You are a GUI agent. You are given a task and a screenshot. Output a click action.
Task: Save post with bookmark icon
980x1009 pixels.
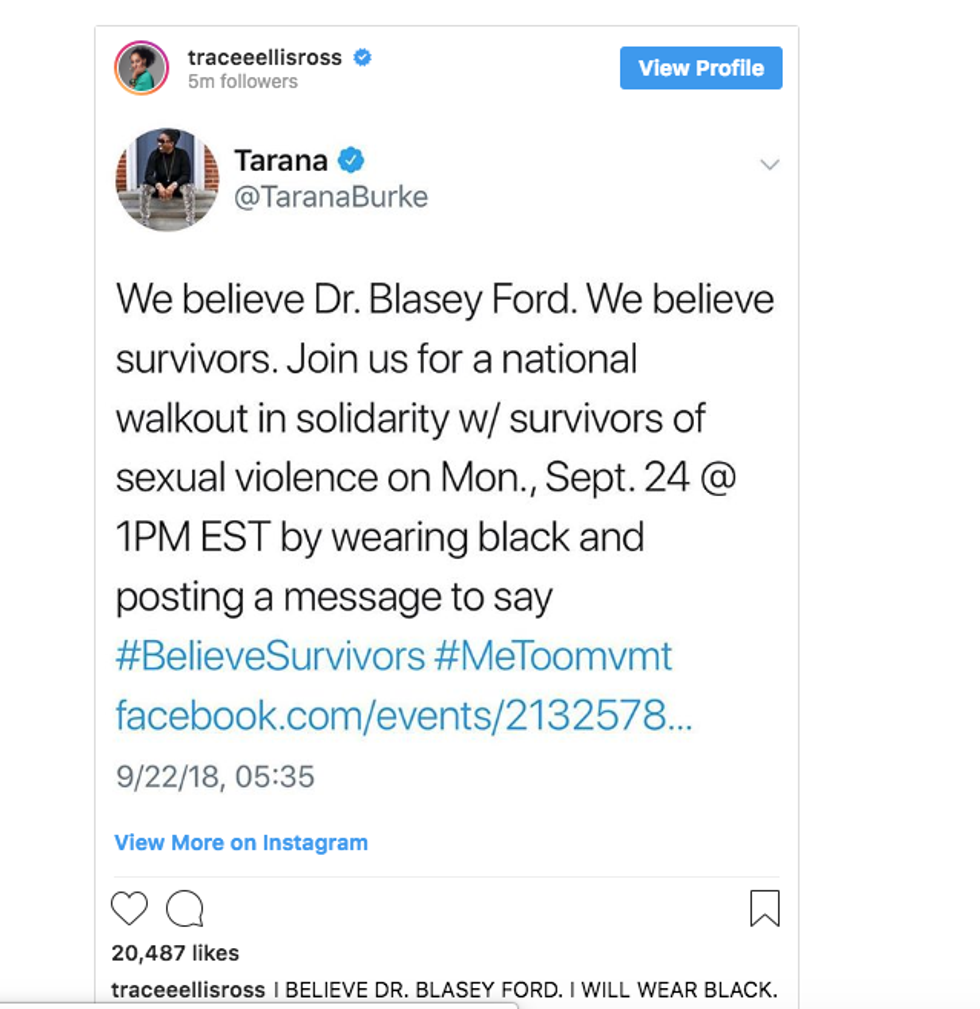coord(764,908)
